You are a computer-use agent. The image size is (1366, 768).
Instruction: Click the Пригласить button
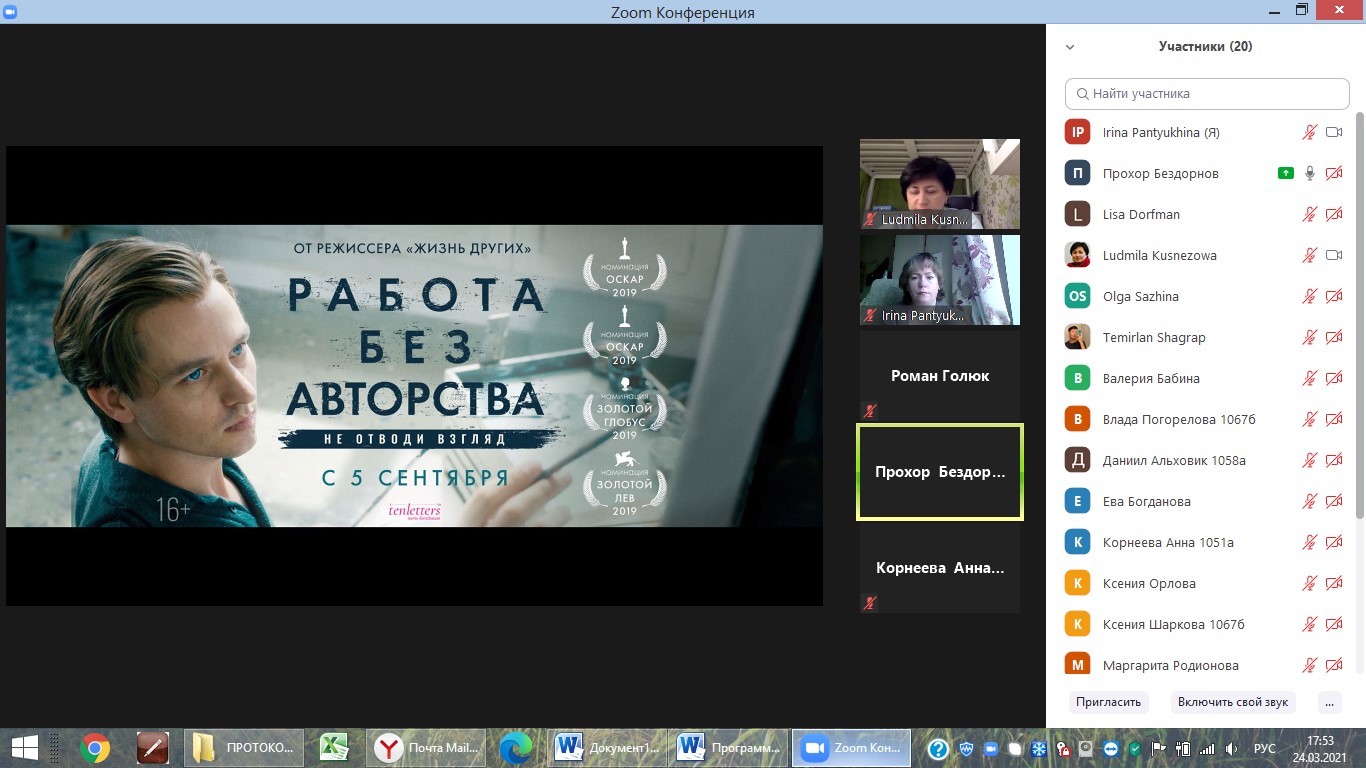(x=1108, y=702)
